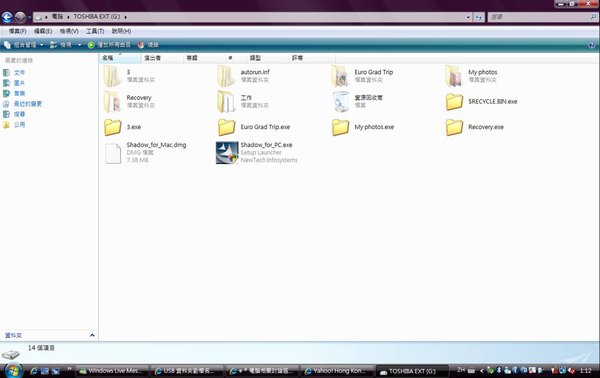Image resolution: width=600 pixels, height=378 pixels.
Task: Open the My photos folder
Action: coord(471,76)
